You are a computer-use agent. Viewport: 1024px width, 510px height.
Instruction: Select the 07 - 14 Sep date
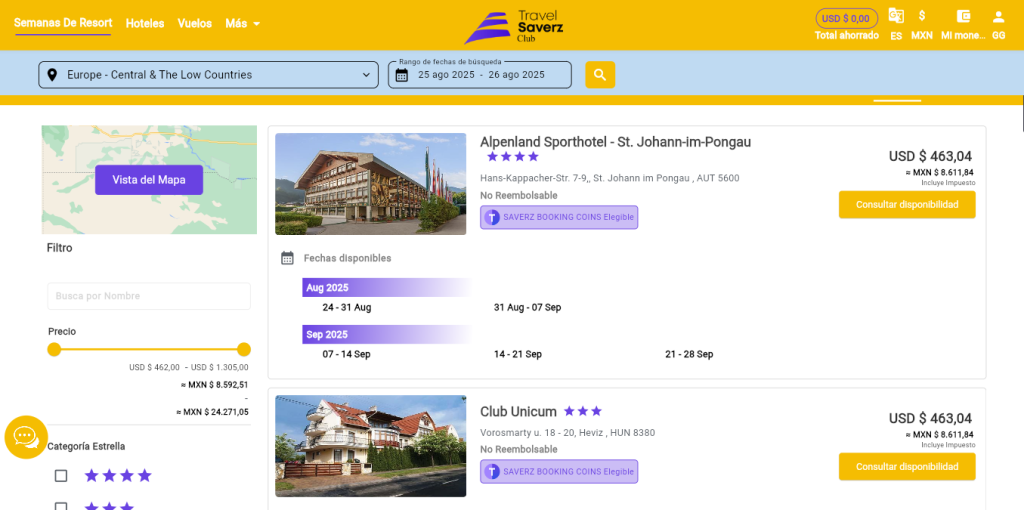click(x=347, y=355)
